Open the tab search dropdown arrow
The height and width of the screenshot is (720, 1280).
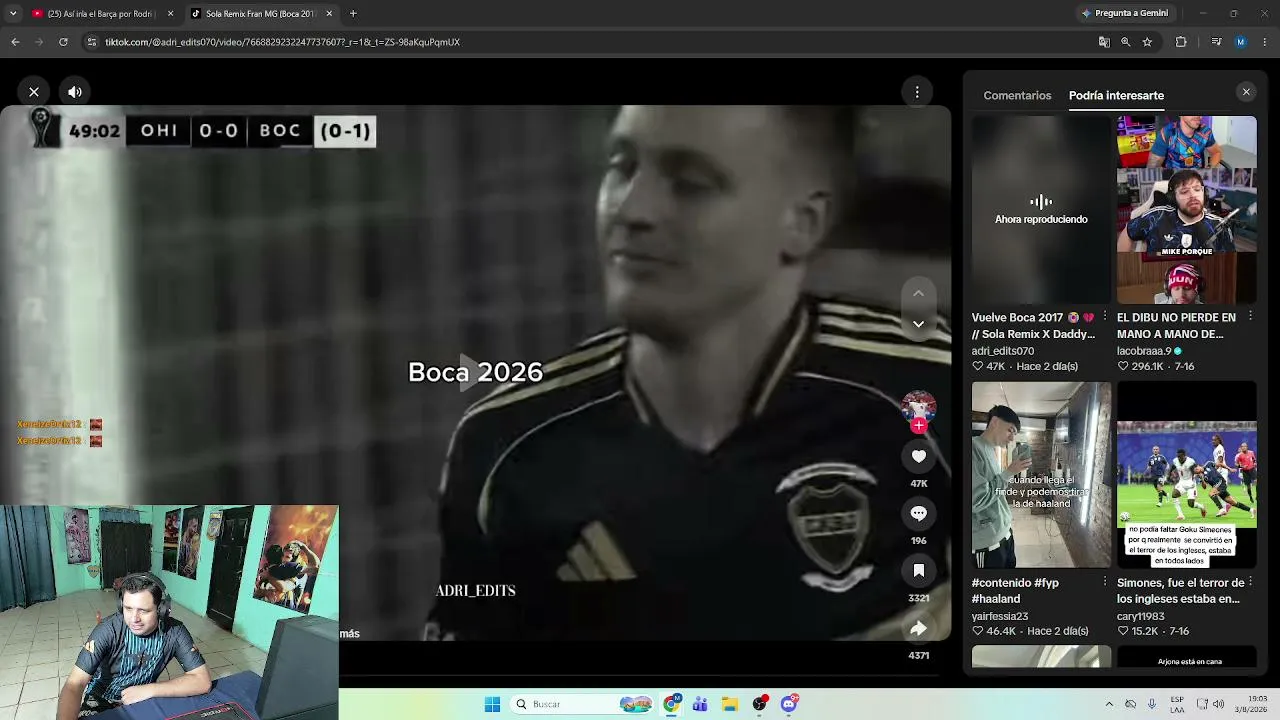tap(13, 14)
